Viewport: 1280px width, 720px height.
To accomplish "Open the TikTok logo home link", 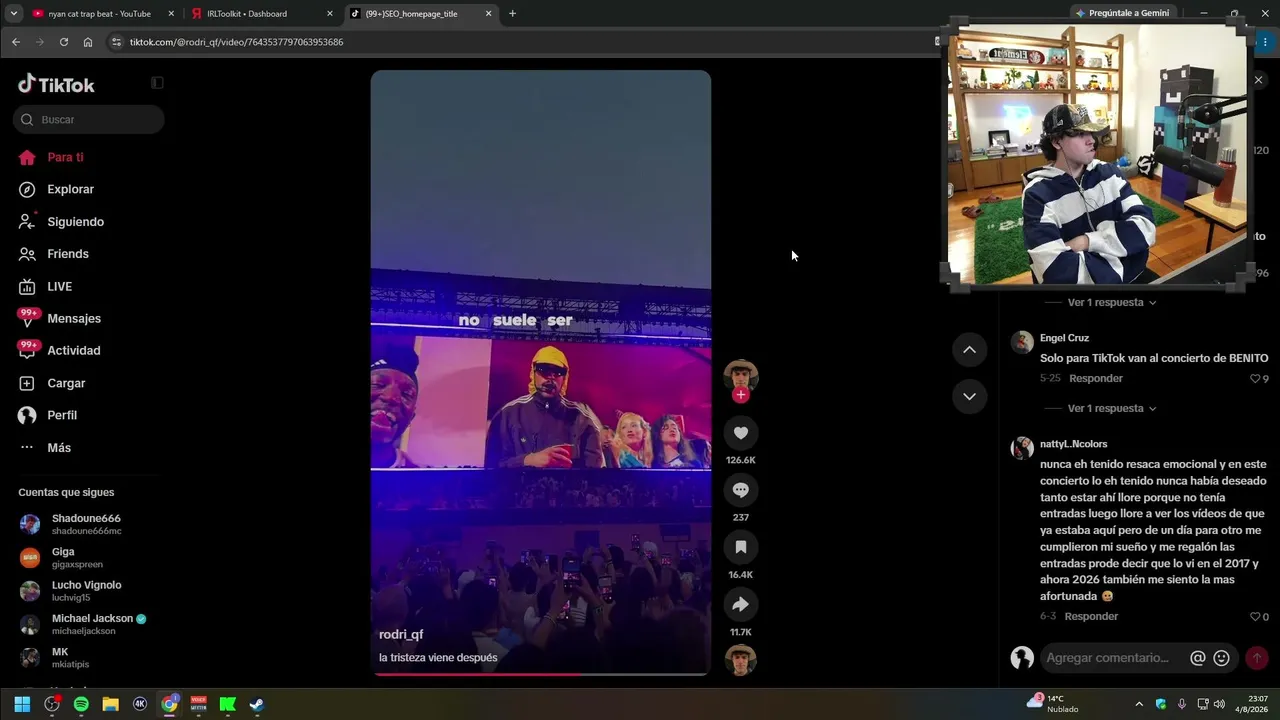I will tap(56, 84).
